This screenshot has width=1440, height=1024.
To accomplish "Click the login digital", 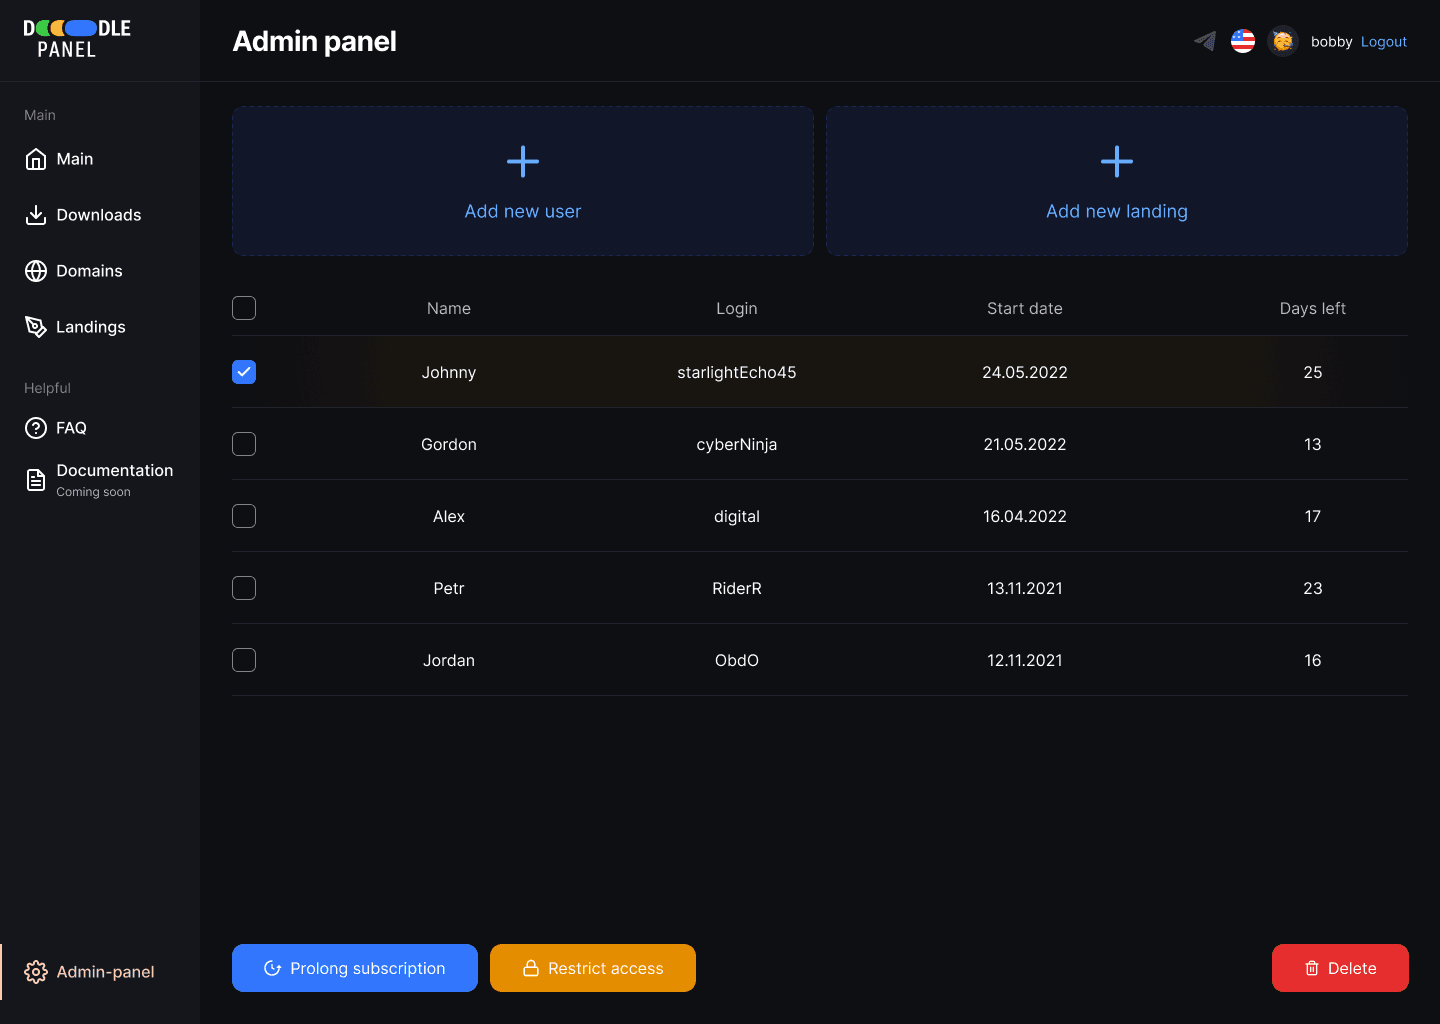I will click(x=737, y=516).
